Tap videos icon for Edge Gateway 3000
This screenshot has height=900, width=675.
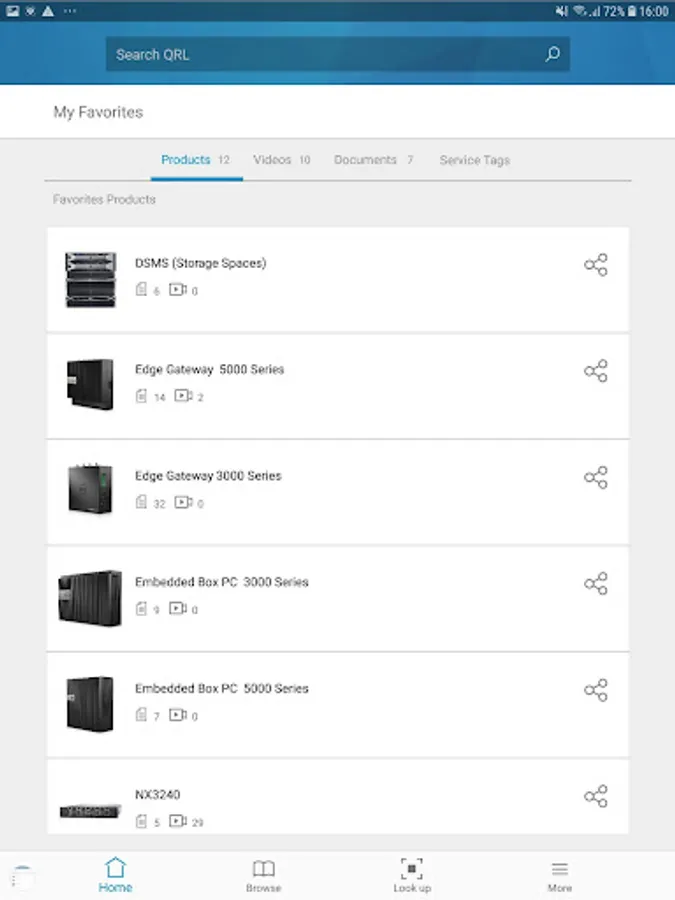pyautogui.click(x=183, y=502)
